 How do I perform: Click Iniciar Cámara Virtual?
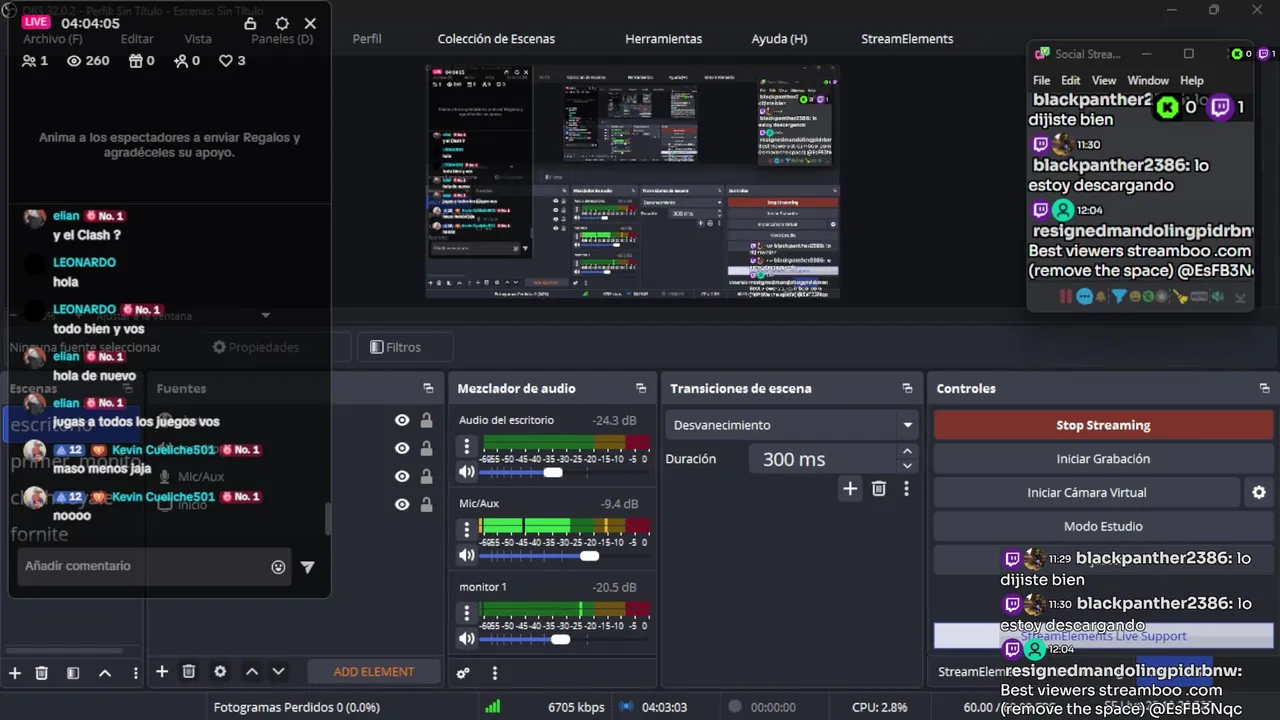[1087, 492]
